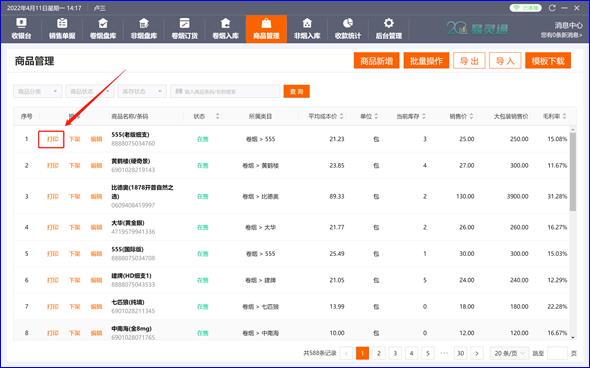
Task: Click 编辑 for 黄鹤楼(硬奇景) row
Action: point(96,166)
